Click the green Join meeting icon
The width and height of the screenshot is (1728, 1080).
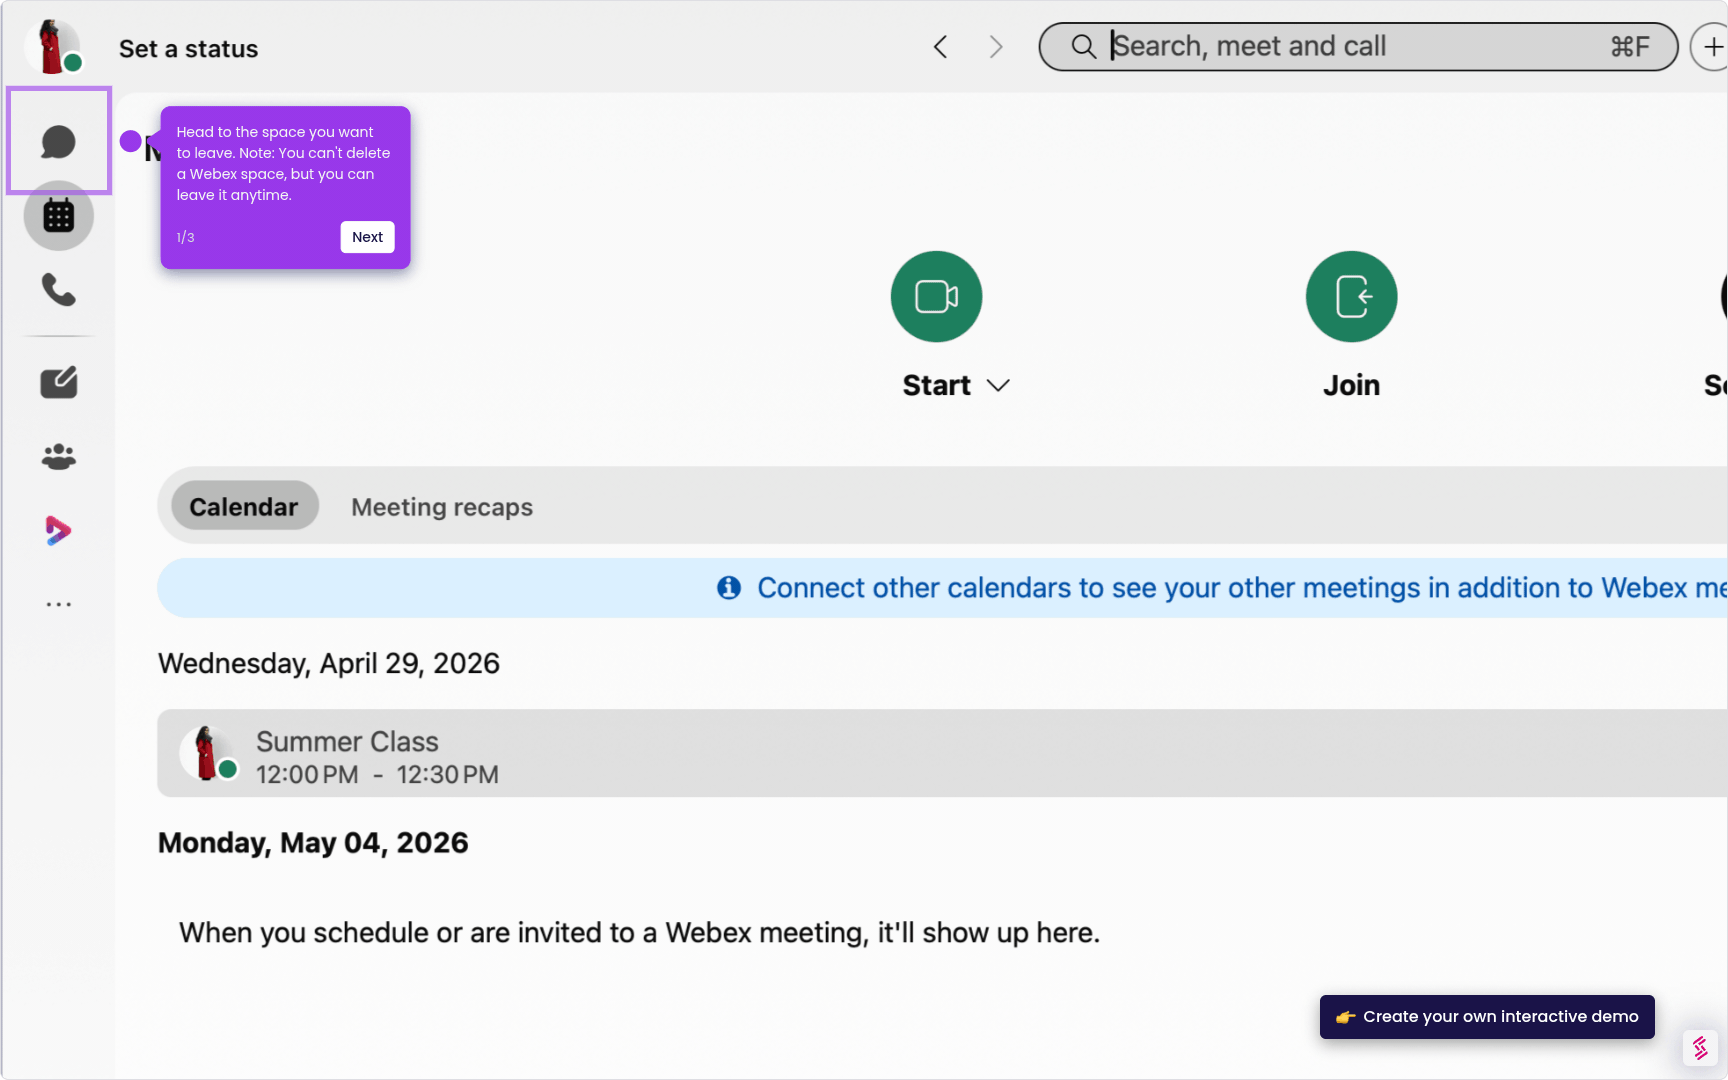pyautogui.click(x=1352, y=296)
